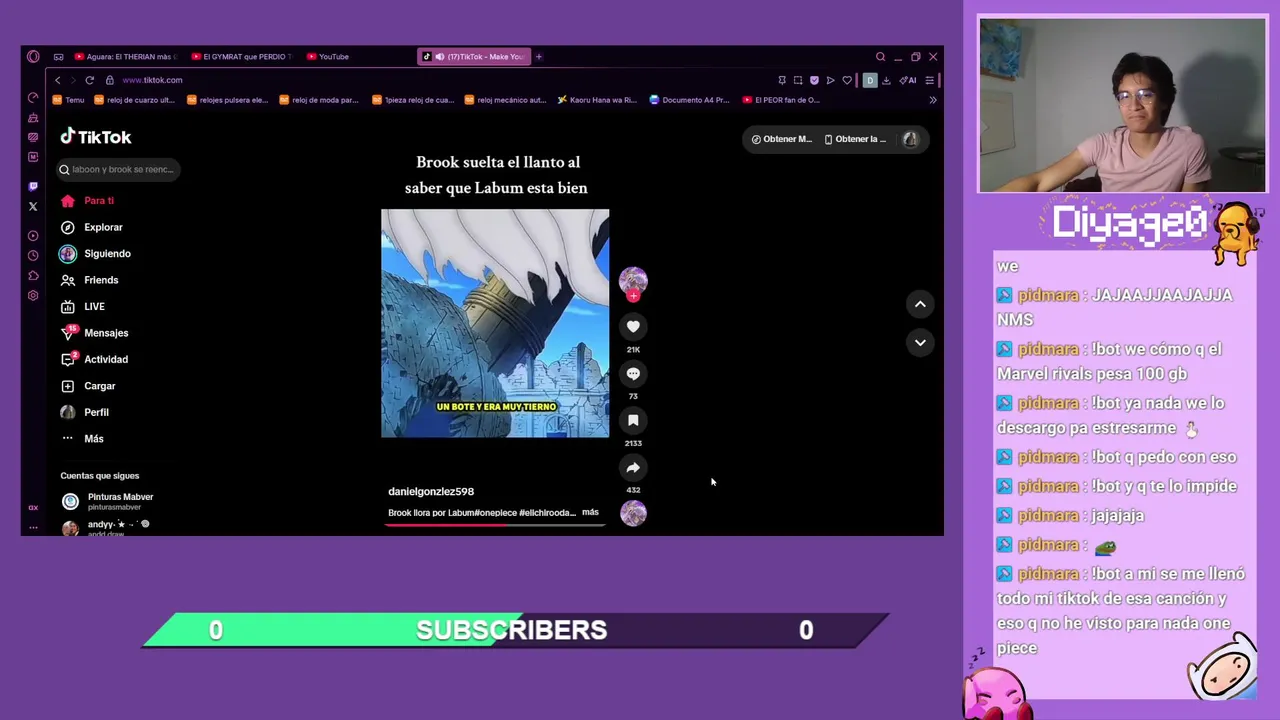Bookmark the video (2133 saves)

point(633,420)
